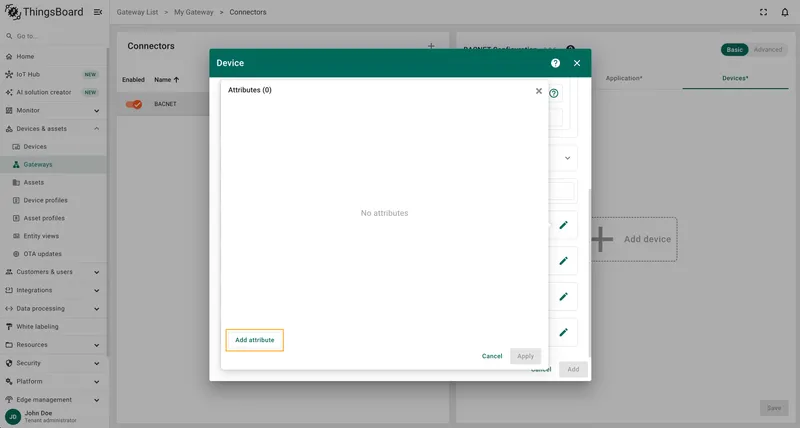Click the Go to search field

54,36
